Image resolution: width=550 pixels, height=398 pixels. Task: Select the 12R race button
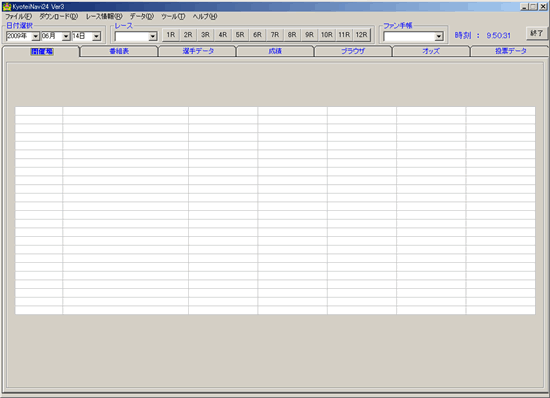tap(361, 35)
